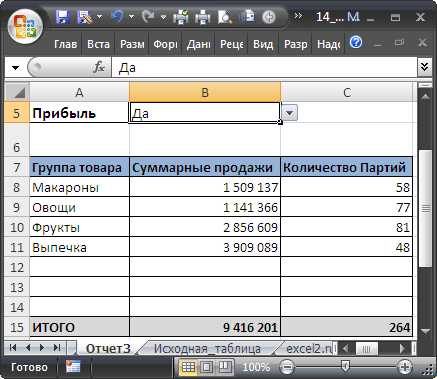Click the fx Insert Function icon

tap(99, 68)
